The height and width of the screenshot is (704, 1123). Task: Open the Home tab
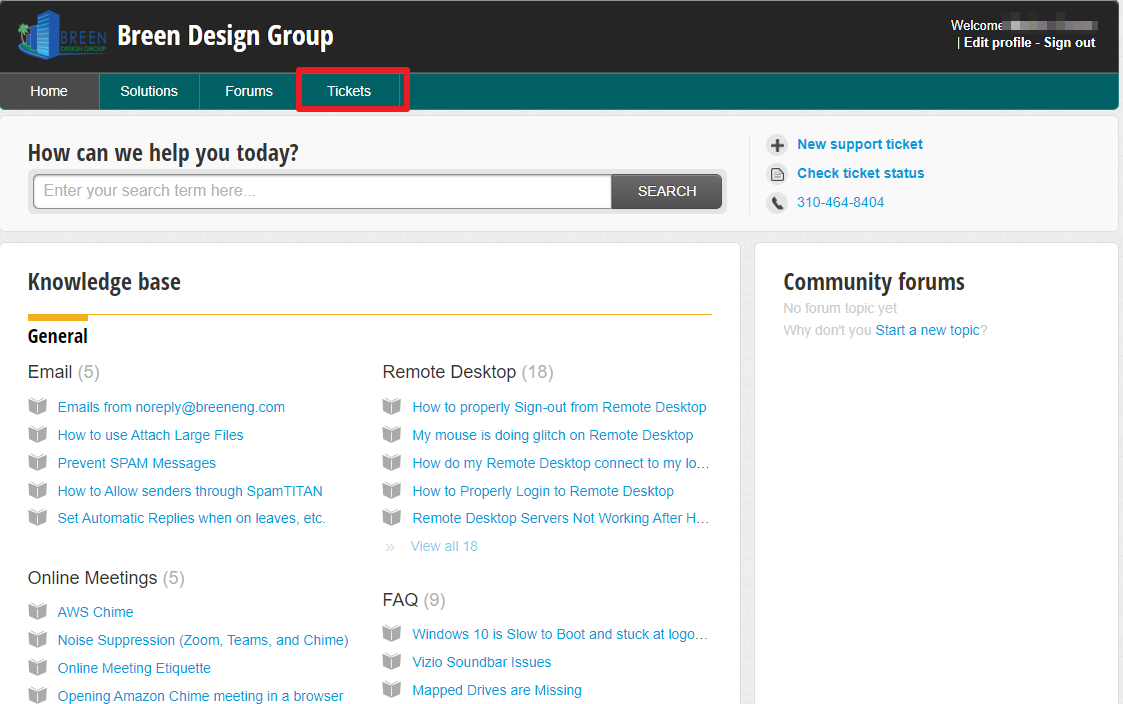pos(49,91)
